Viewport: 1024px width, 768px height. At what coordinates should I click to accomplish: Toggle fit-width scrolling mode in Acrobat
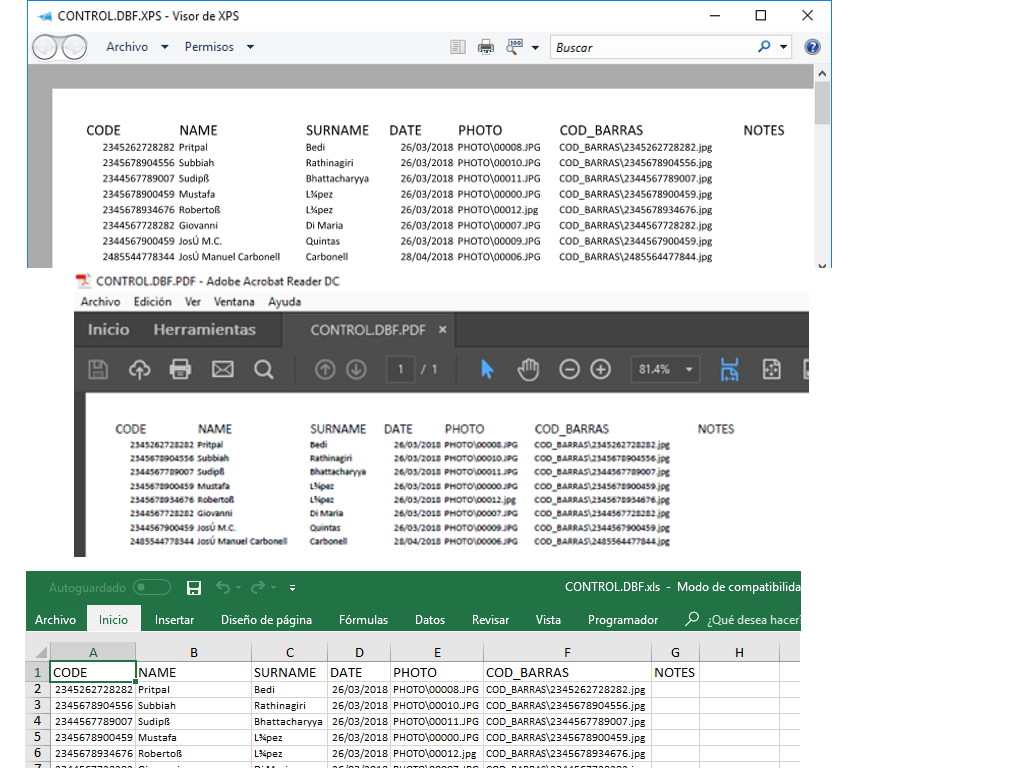tap(729, 369)
